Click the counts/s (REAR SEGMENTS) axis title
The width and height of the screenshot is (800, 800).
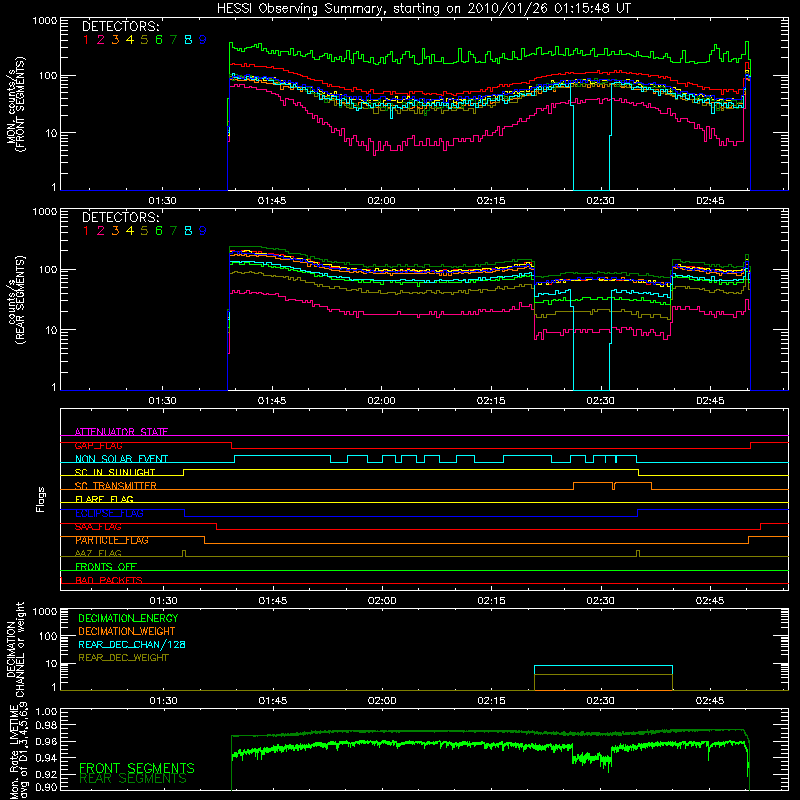(16, 300)
